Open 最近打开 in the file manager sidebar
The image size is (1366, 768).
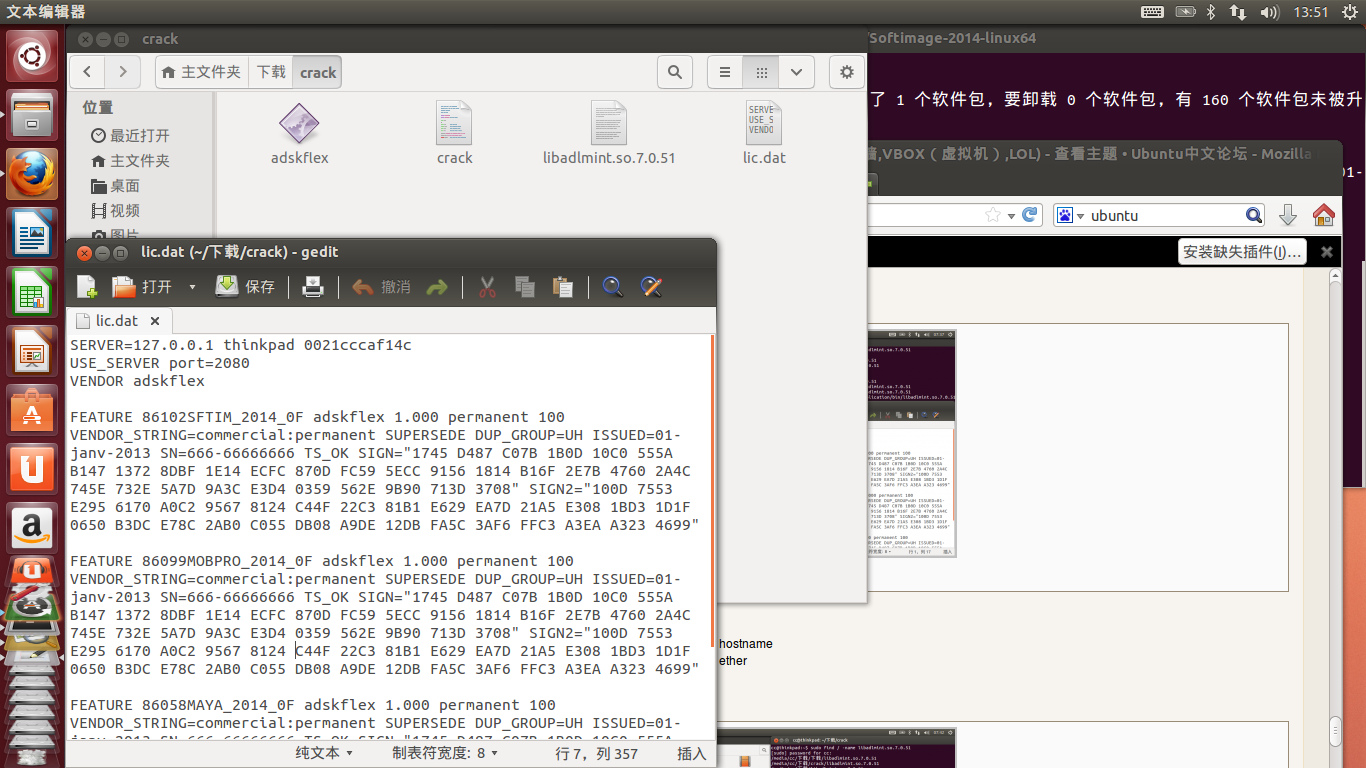[130, 136]
